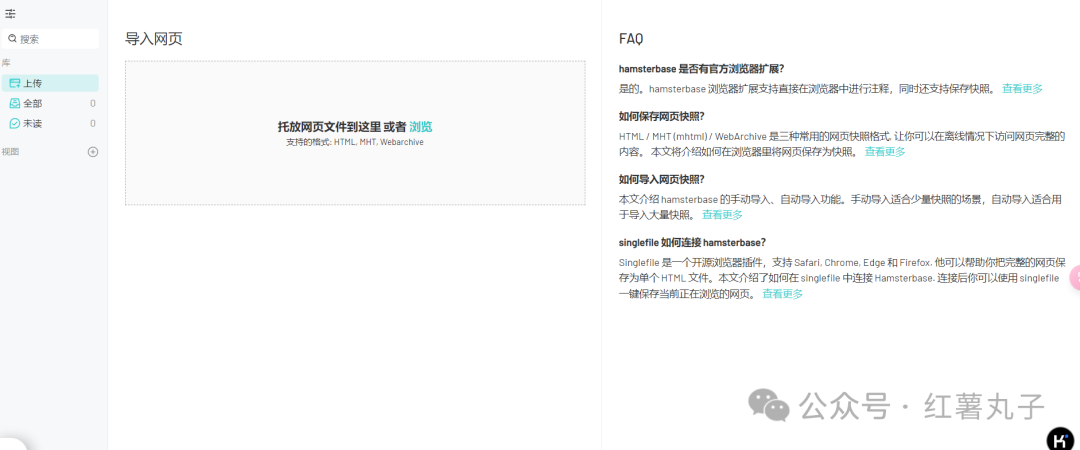This screenshot has height=450, width=1080.
Task: Click the 未读 count value 0
Action: 93,123
